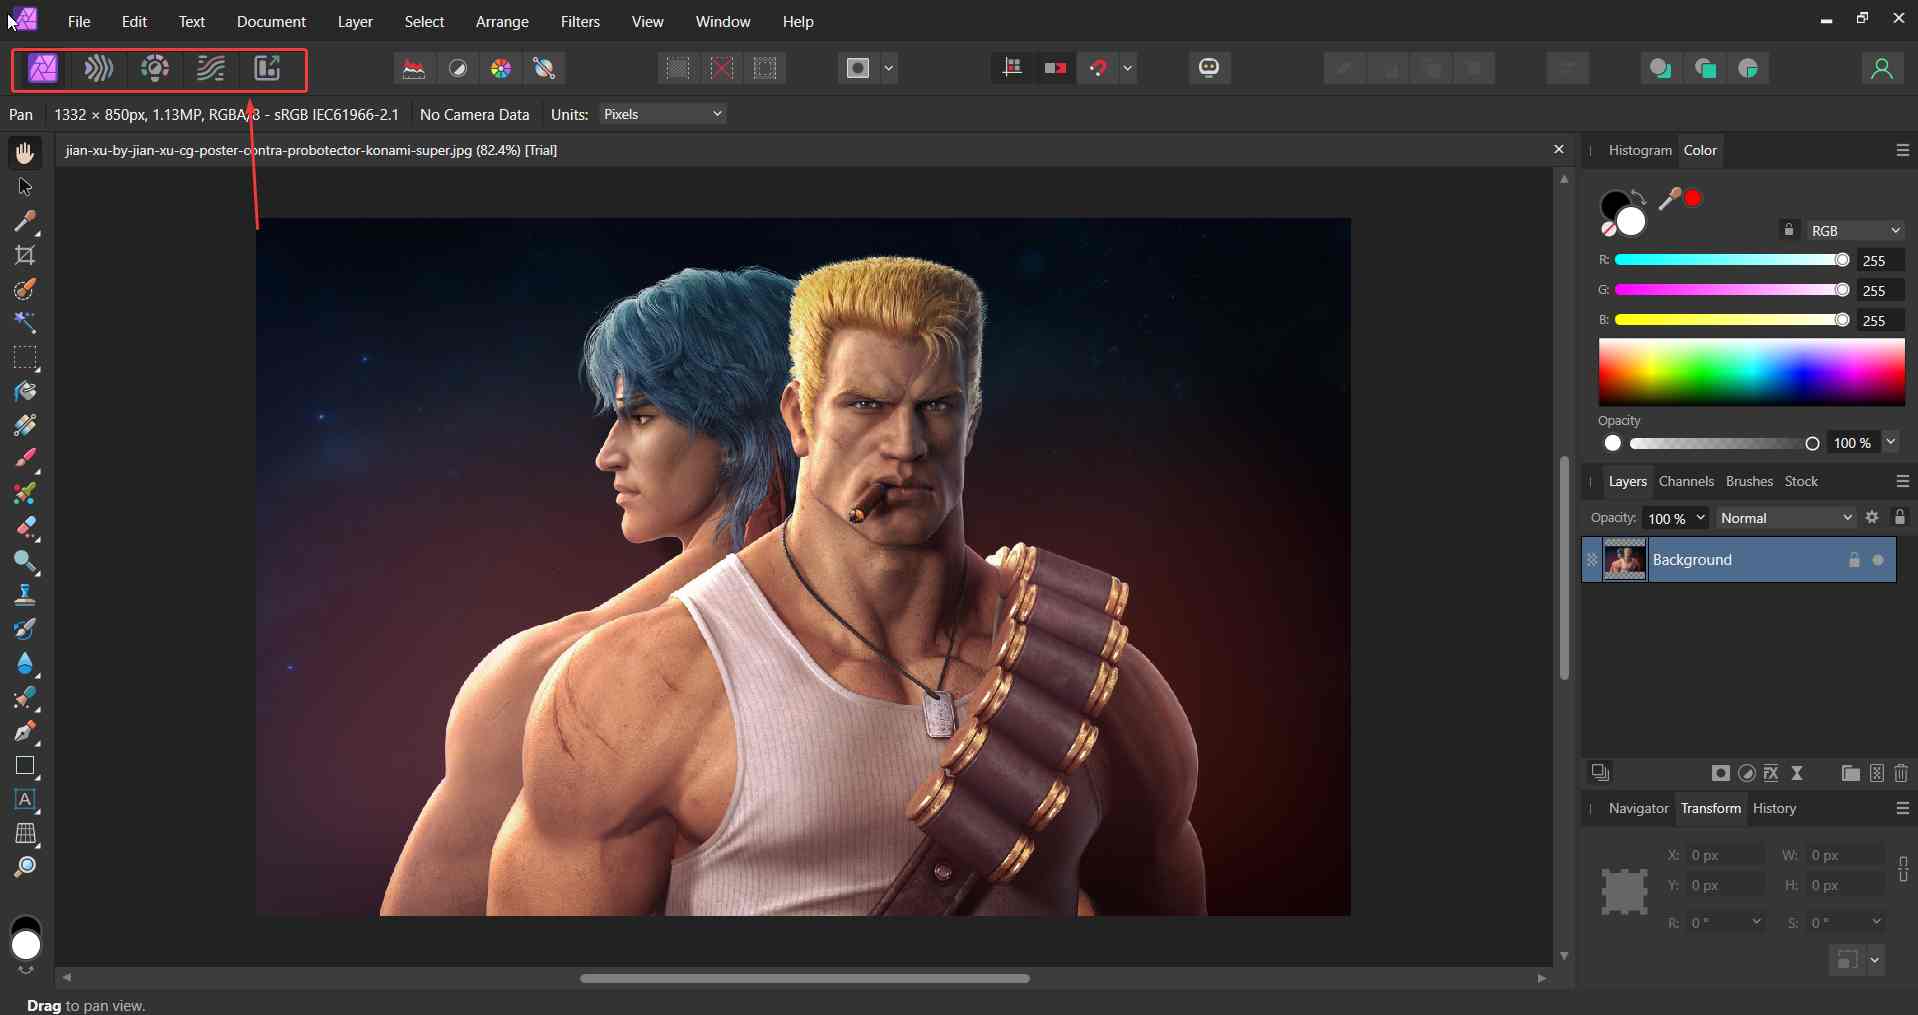Screen dimensions: 1918x1015
Task: Switch to the Channels tab
Action: coord(1686,481)
